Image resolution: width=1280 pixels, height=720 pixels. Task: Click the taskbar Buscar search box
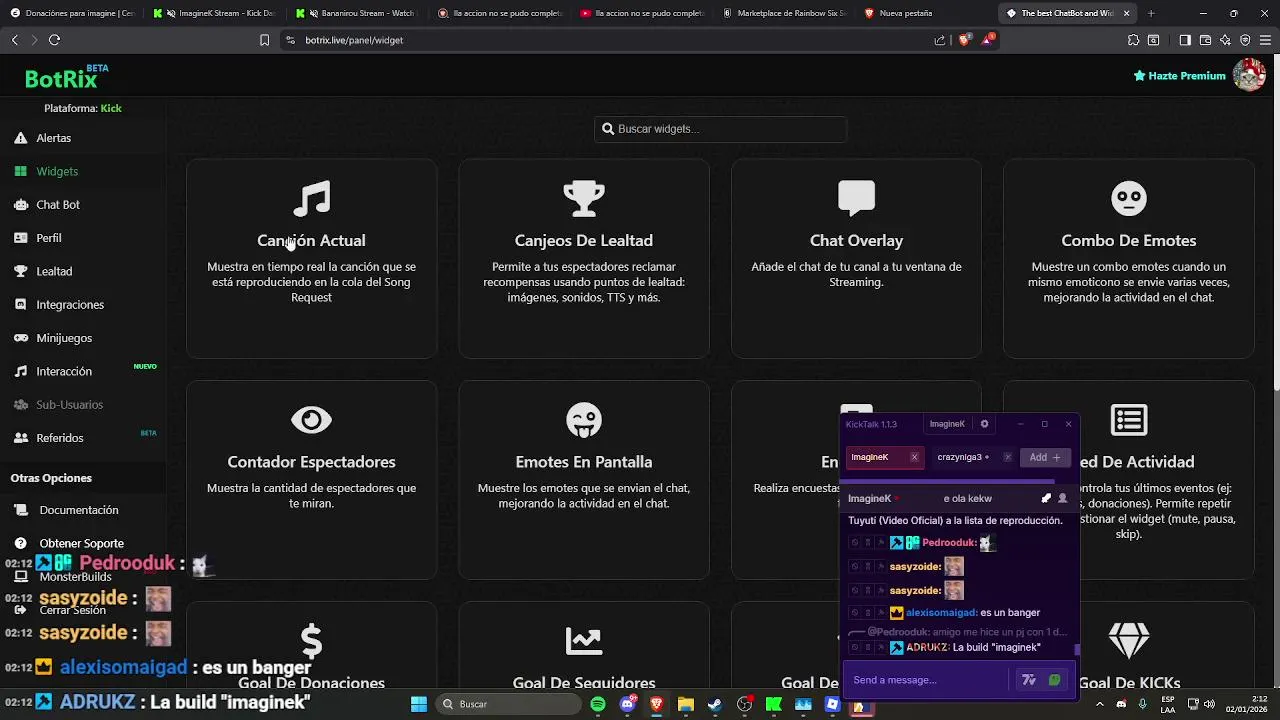tap(506, 704)
